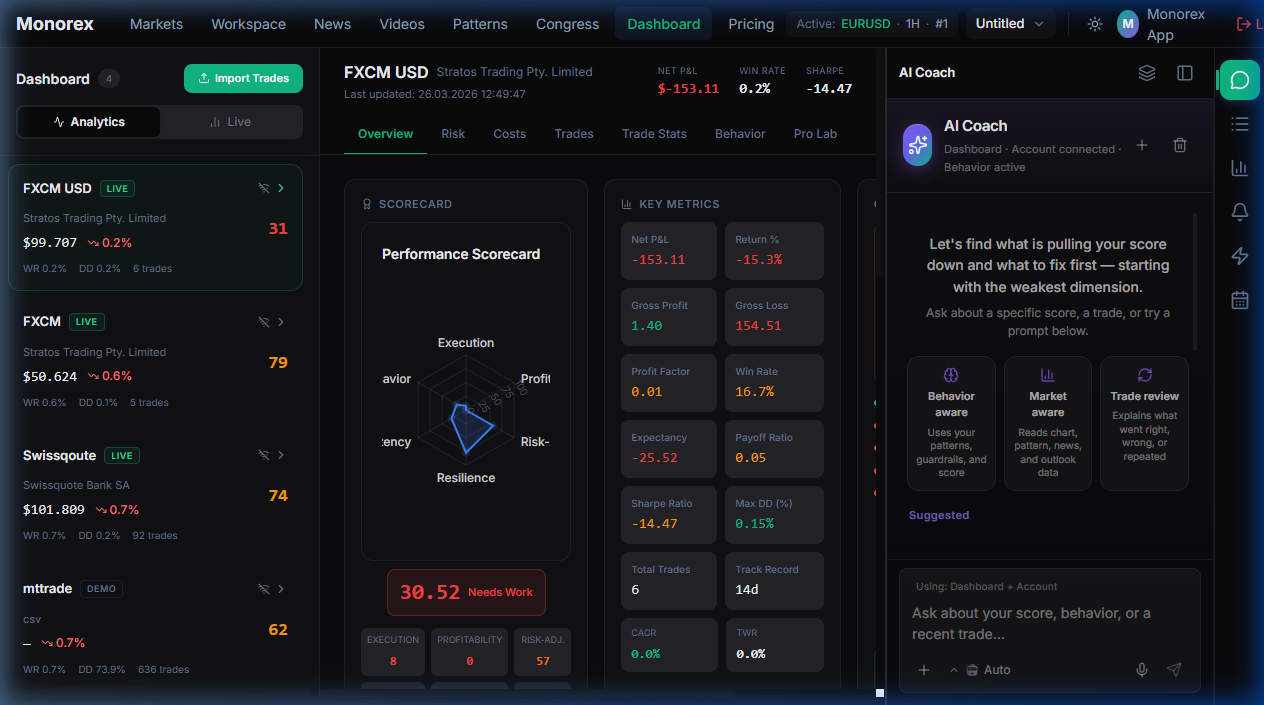Click the layers stack icon in AI Coach header
This screenshot has height=705, width=1264.
pos(1147,73)
